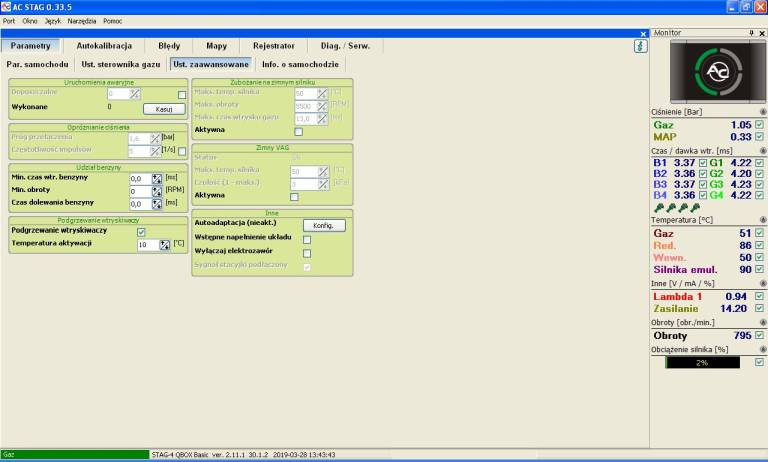This screenshot has width=768, height=462.
Task: Open the Pomoc menu
Action: pos(113,21)
